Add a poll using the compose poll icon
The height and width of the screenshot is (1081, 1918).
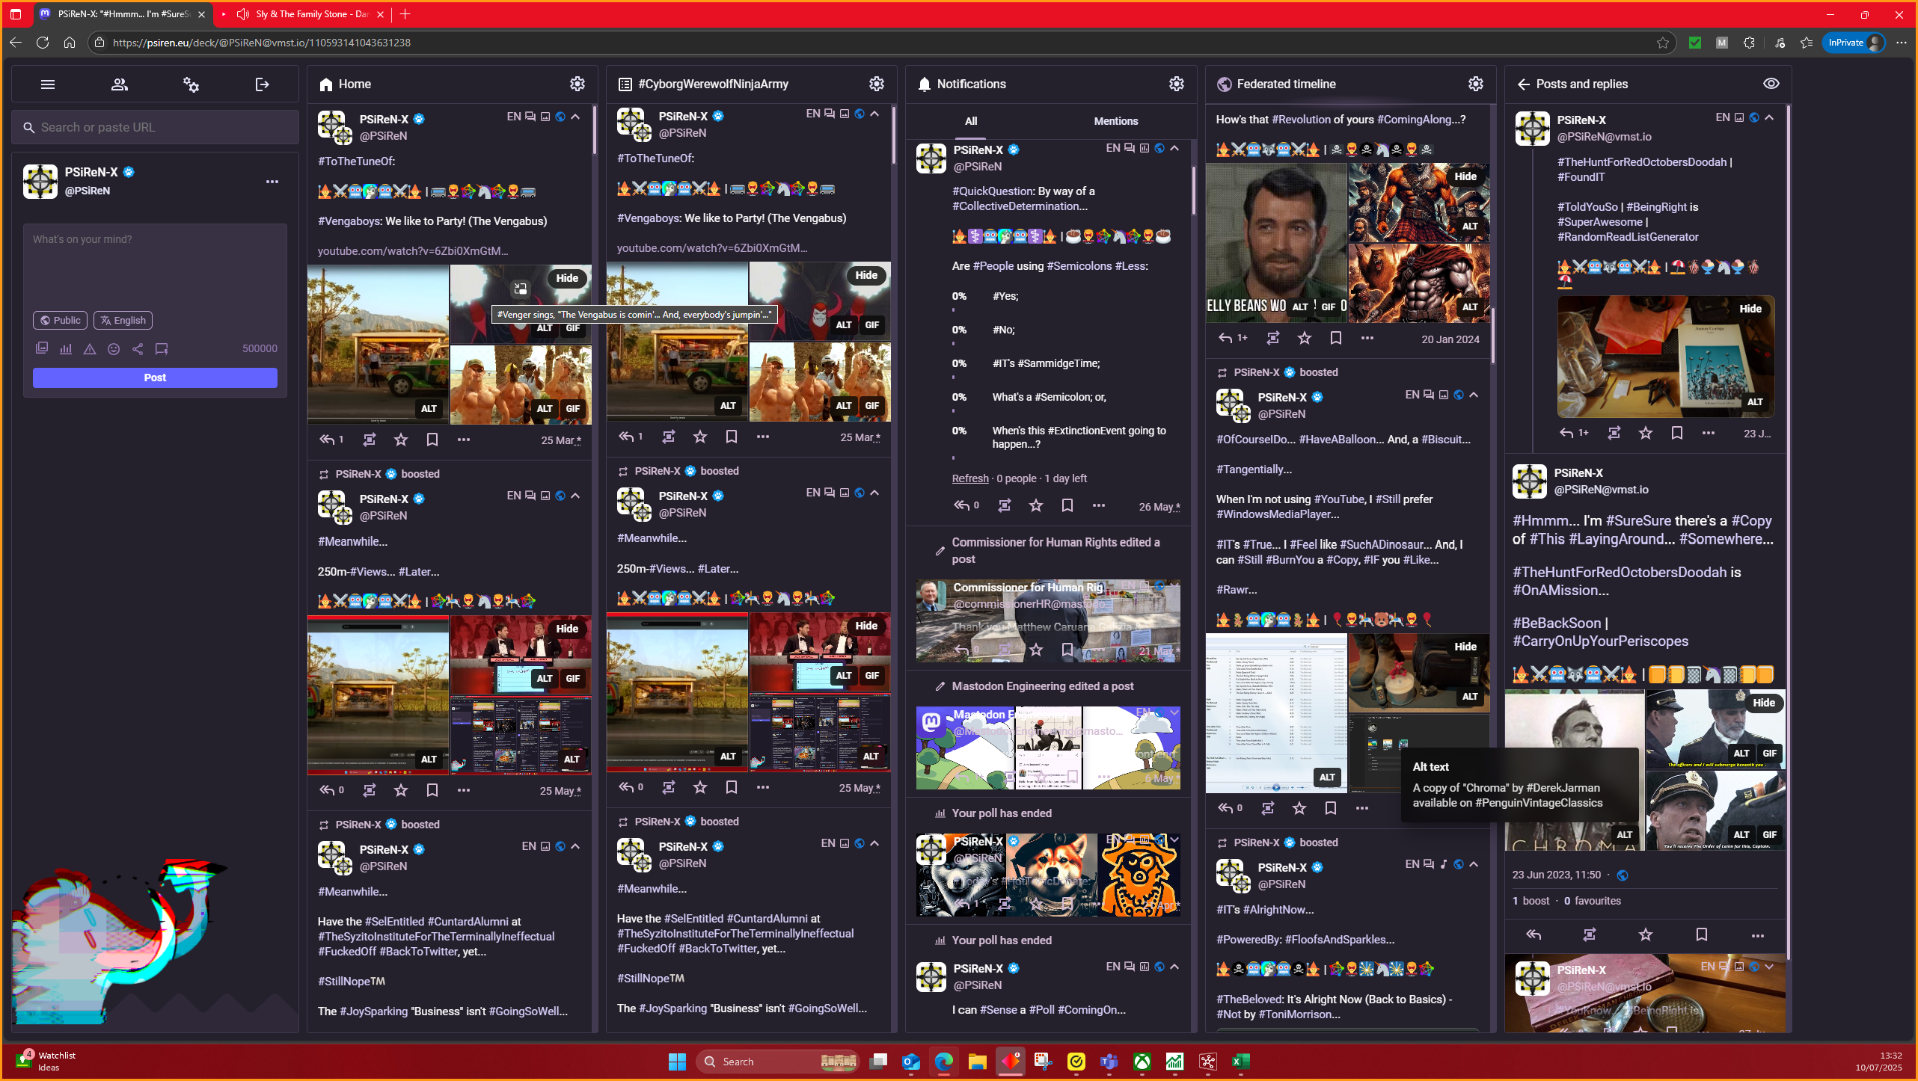66,349
